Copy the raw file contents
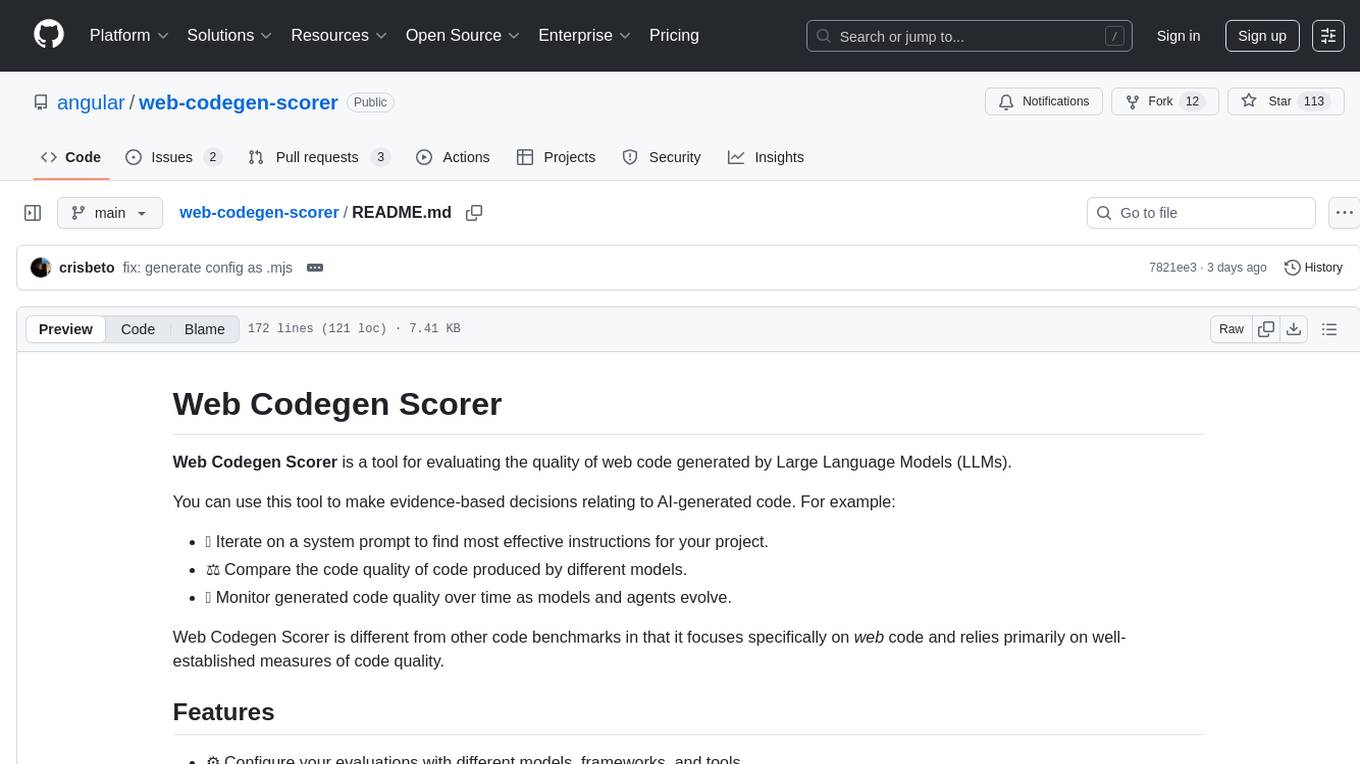Screen dimensions: 1360x764 click(x=1266, y=329)
